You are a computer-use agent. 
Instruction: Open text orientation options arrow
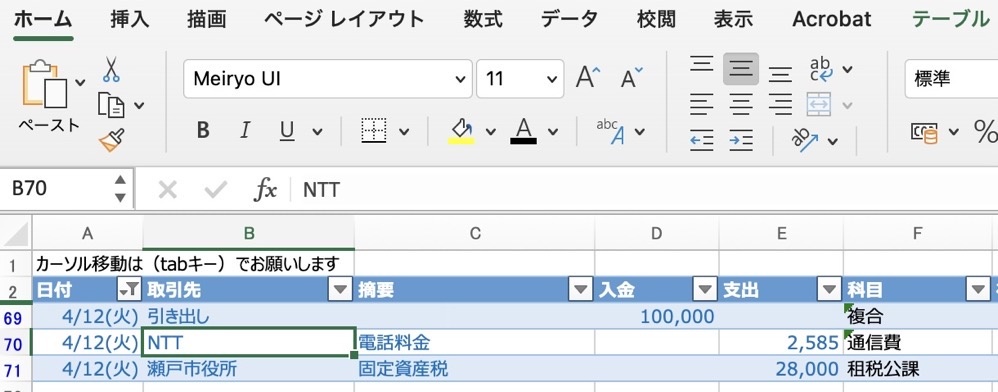pyautogui.click(x=833, y=141)
